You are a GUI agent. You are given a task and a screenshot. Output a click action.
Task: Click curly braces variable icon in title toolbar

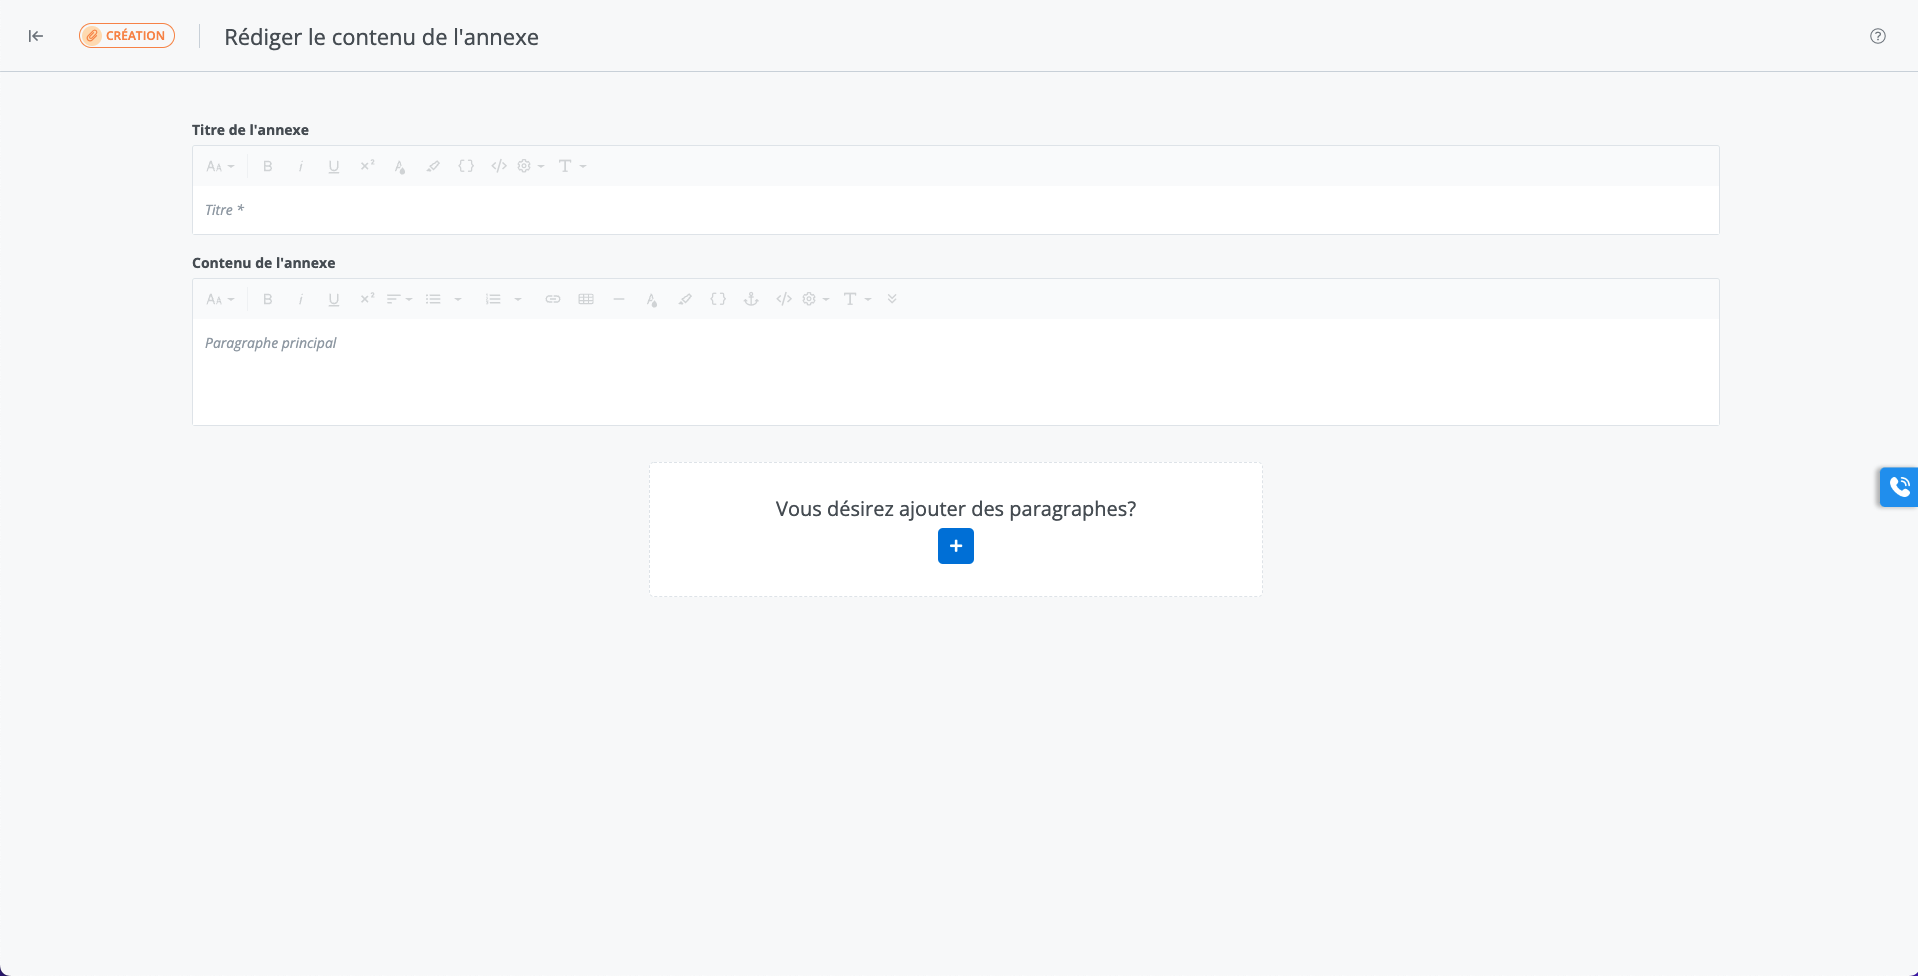(466, 166)
